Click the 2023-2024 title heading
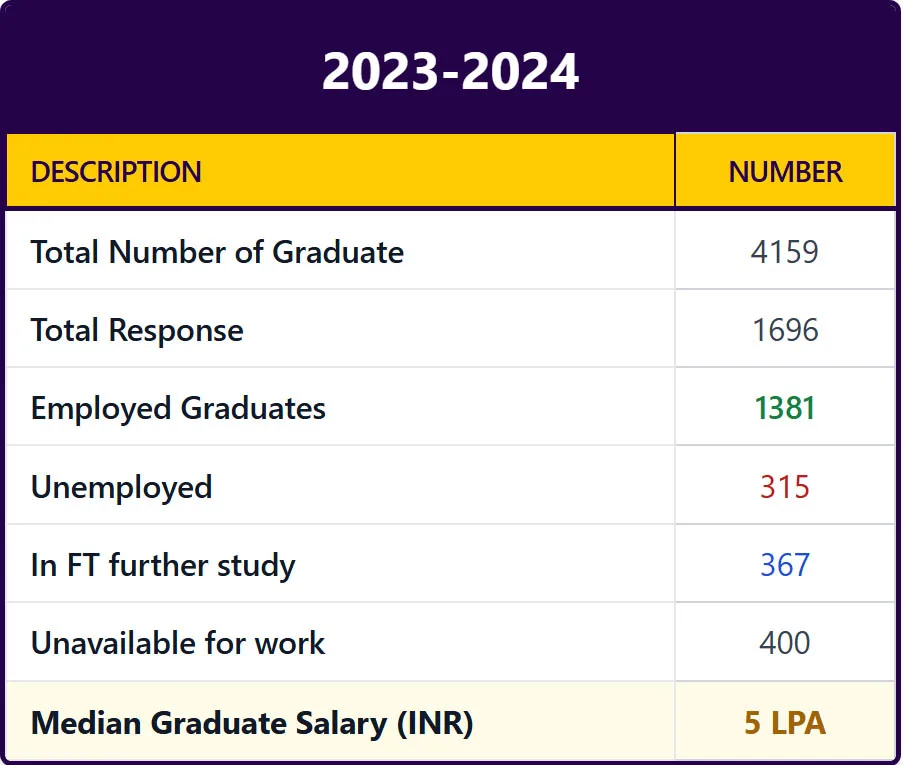 click(450, 72)
